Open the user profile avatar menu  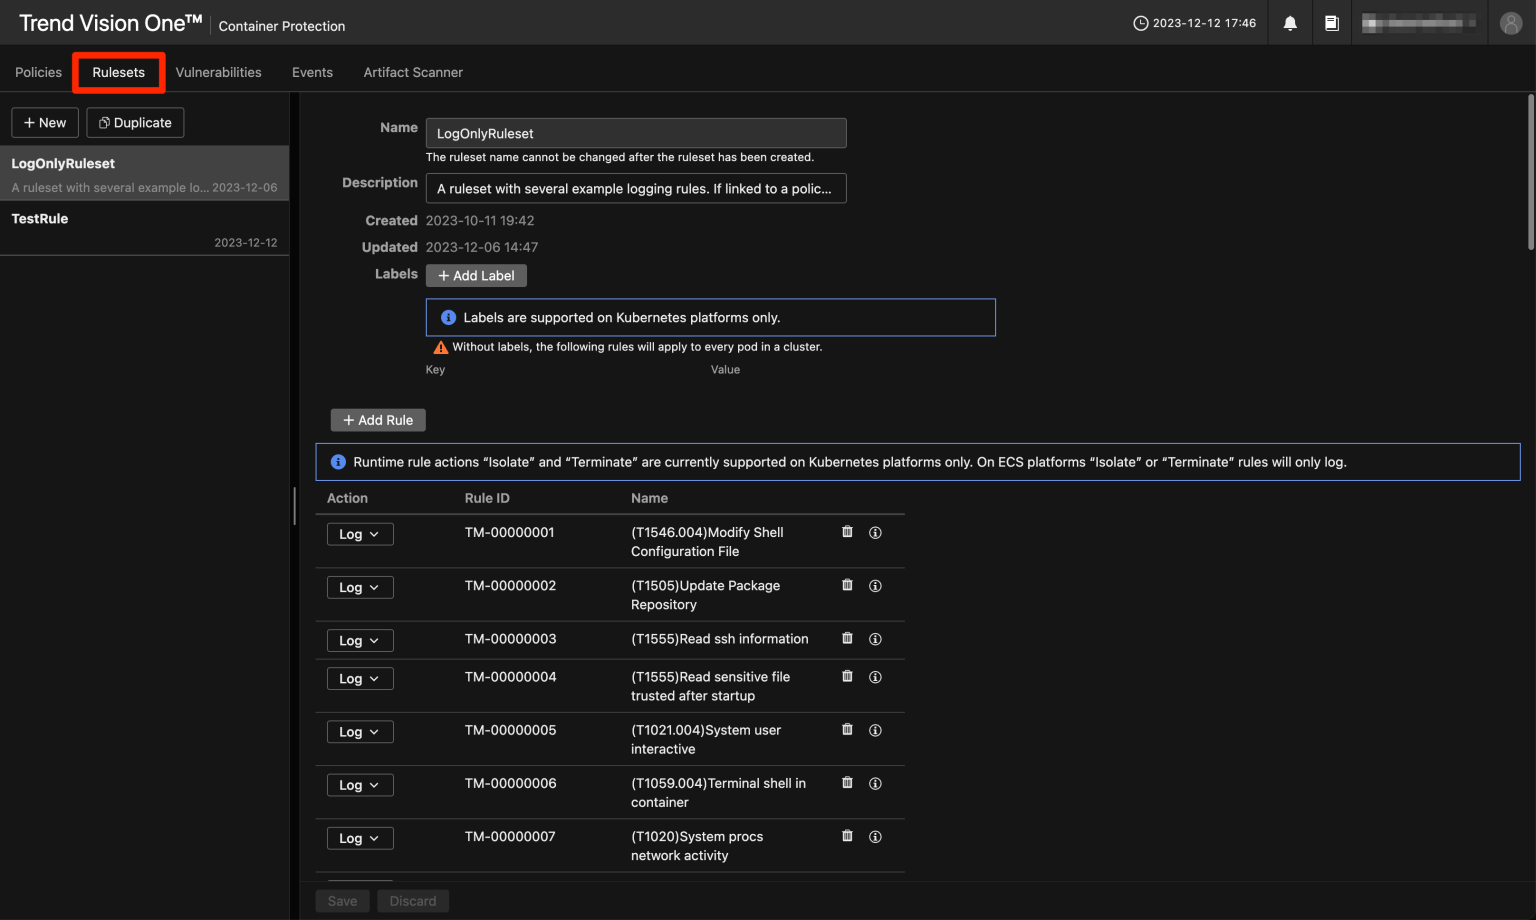coord(1510,22)
